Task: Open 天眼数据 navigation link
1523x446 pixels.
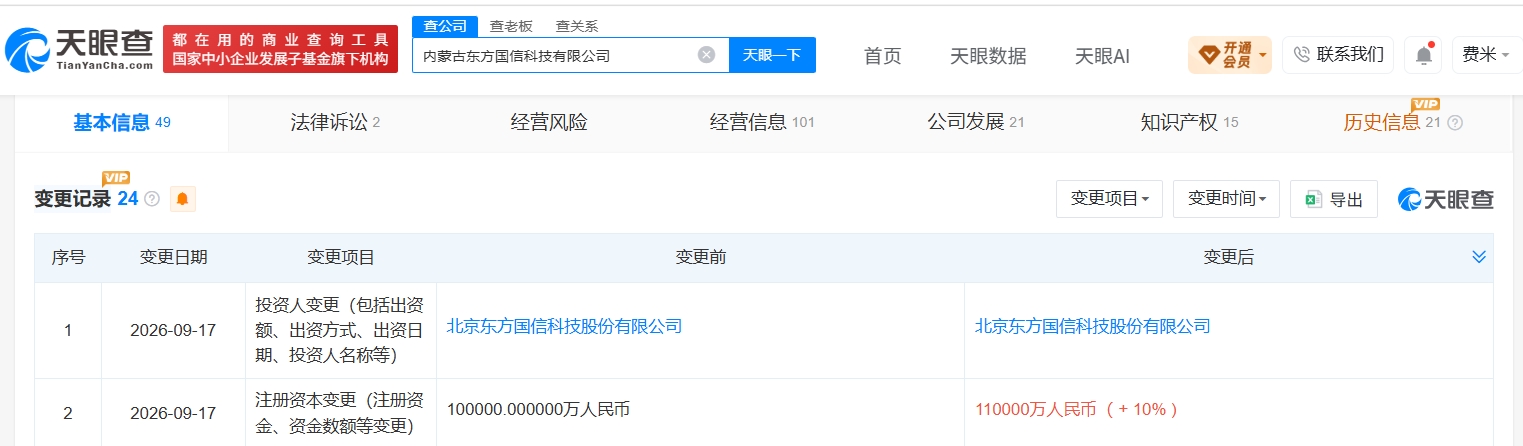Action: point(988,56)
